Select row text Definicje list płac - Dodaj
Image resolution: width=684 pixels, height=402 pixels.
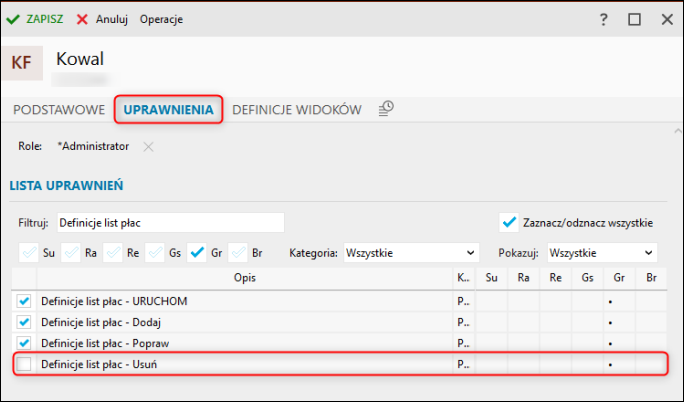(x=101, y=322)
